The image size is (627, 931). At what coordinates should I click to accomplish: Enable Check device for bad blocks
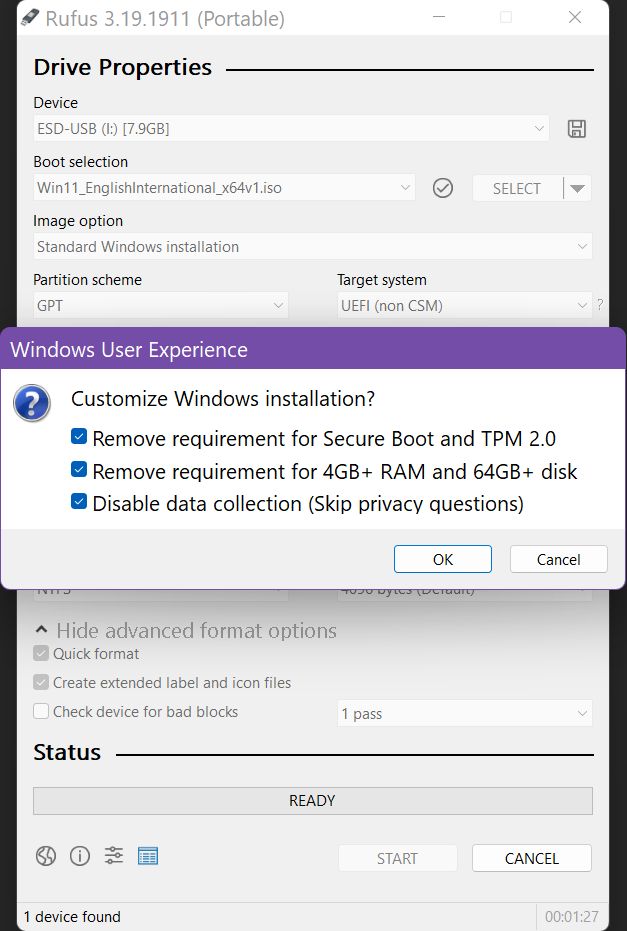coord(40,712)
